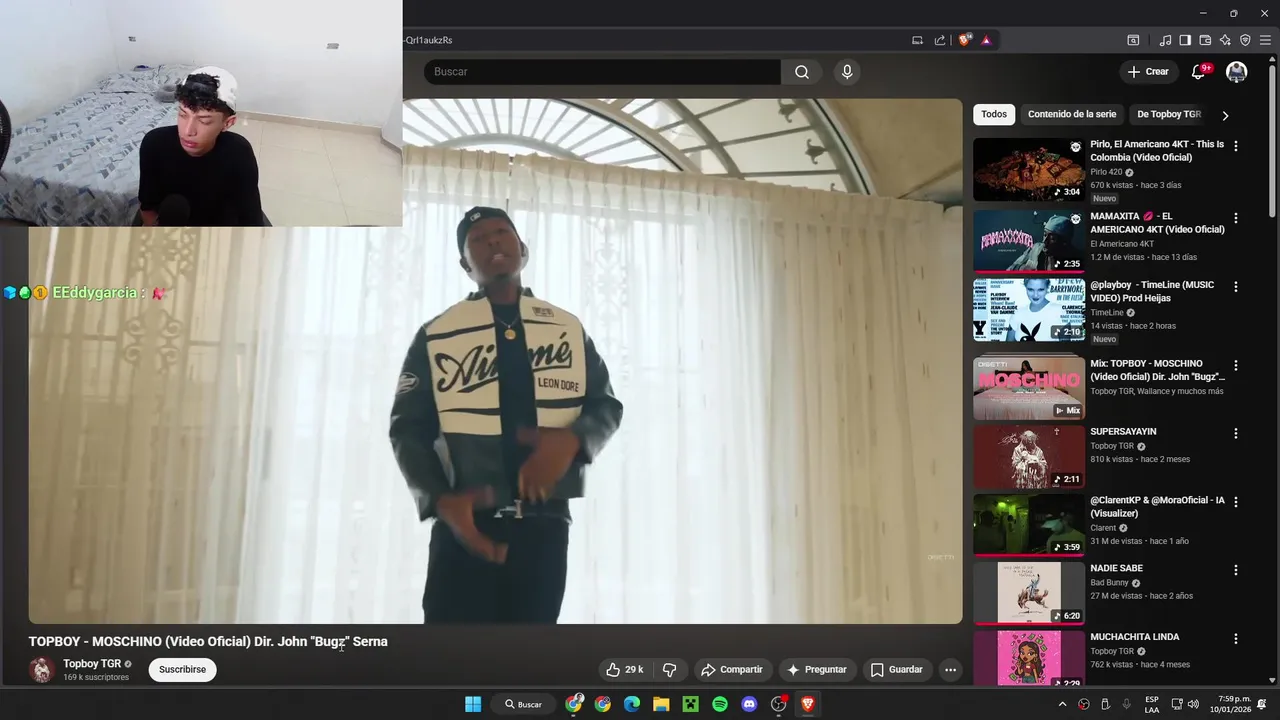This screenshot has width=1280, height=720.
Task: Click the Crear button
Action: (1148, 72)
